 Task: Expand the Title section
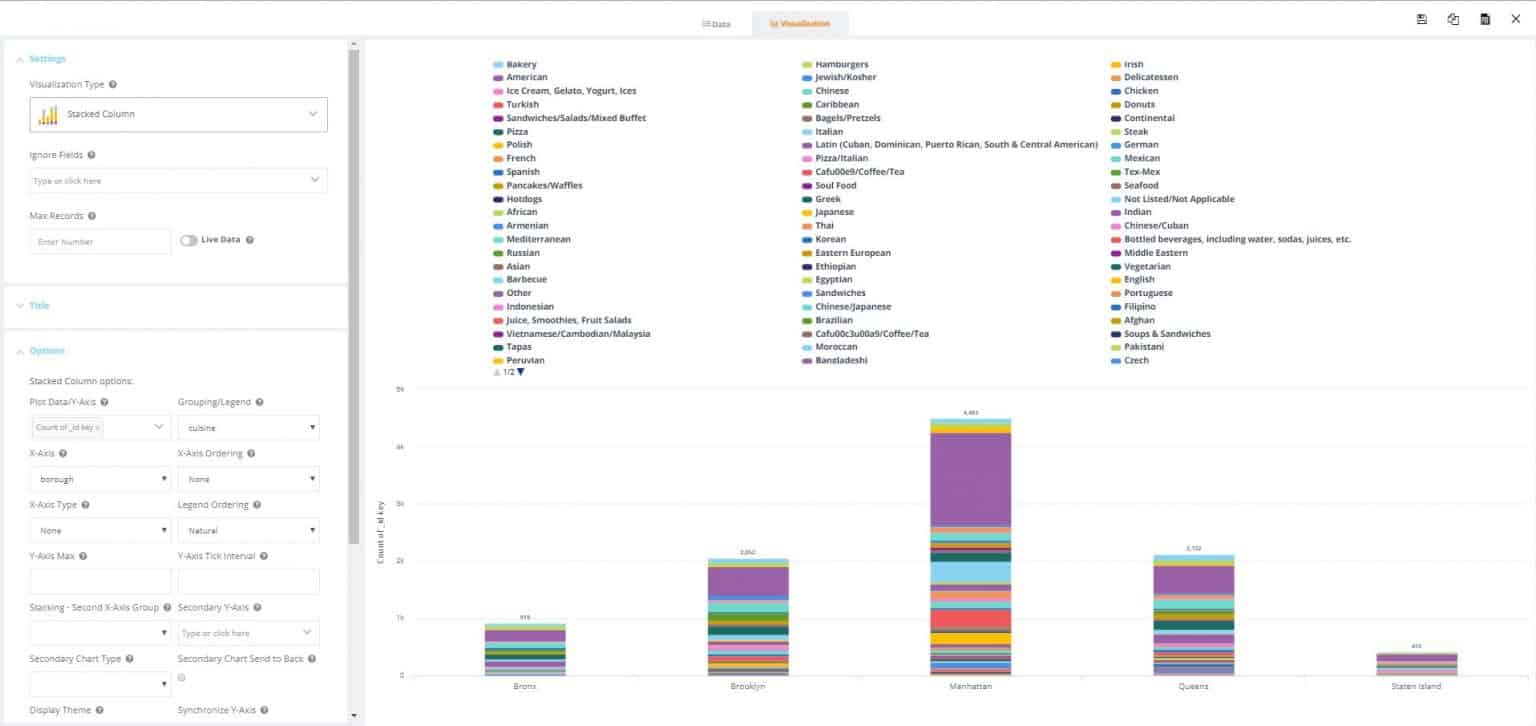pos(38,305)
